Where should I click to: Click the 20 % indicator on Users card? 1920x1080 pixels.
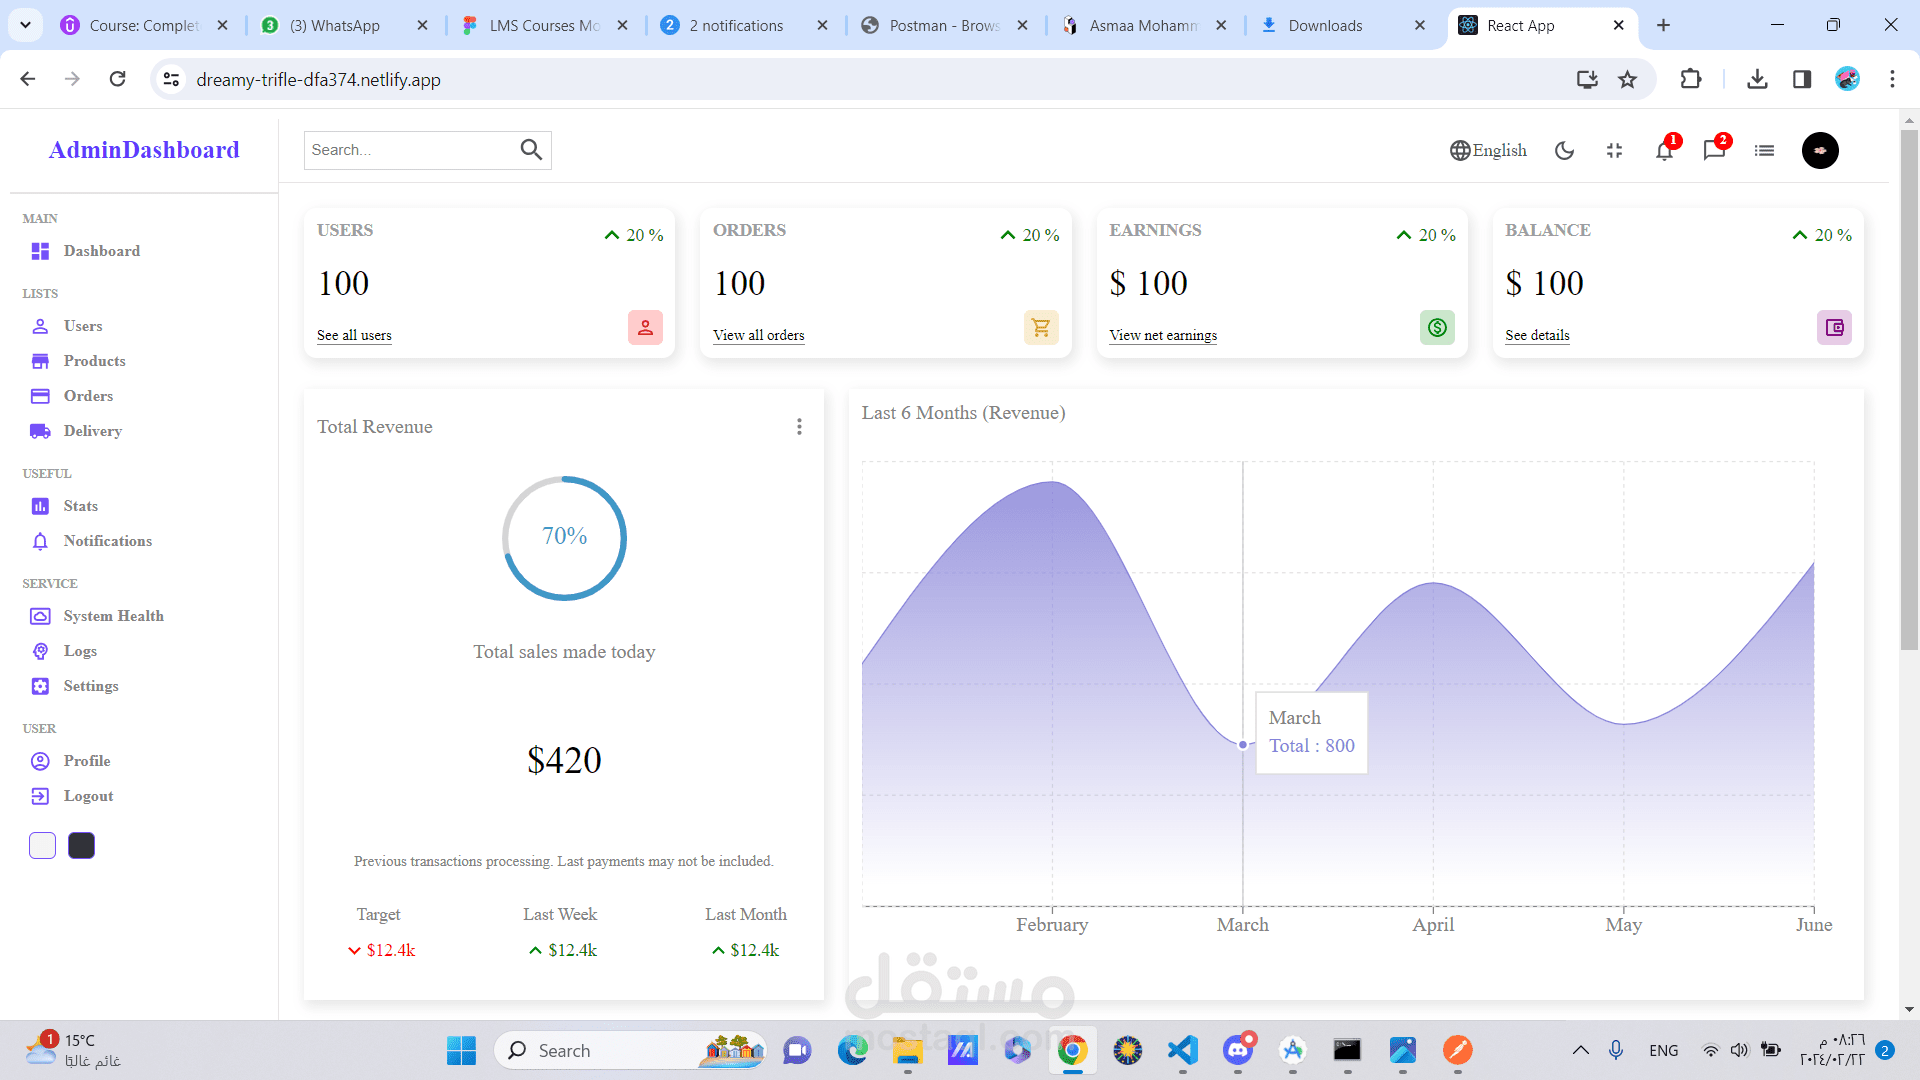pos(634,235)
